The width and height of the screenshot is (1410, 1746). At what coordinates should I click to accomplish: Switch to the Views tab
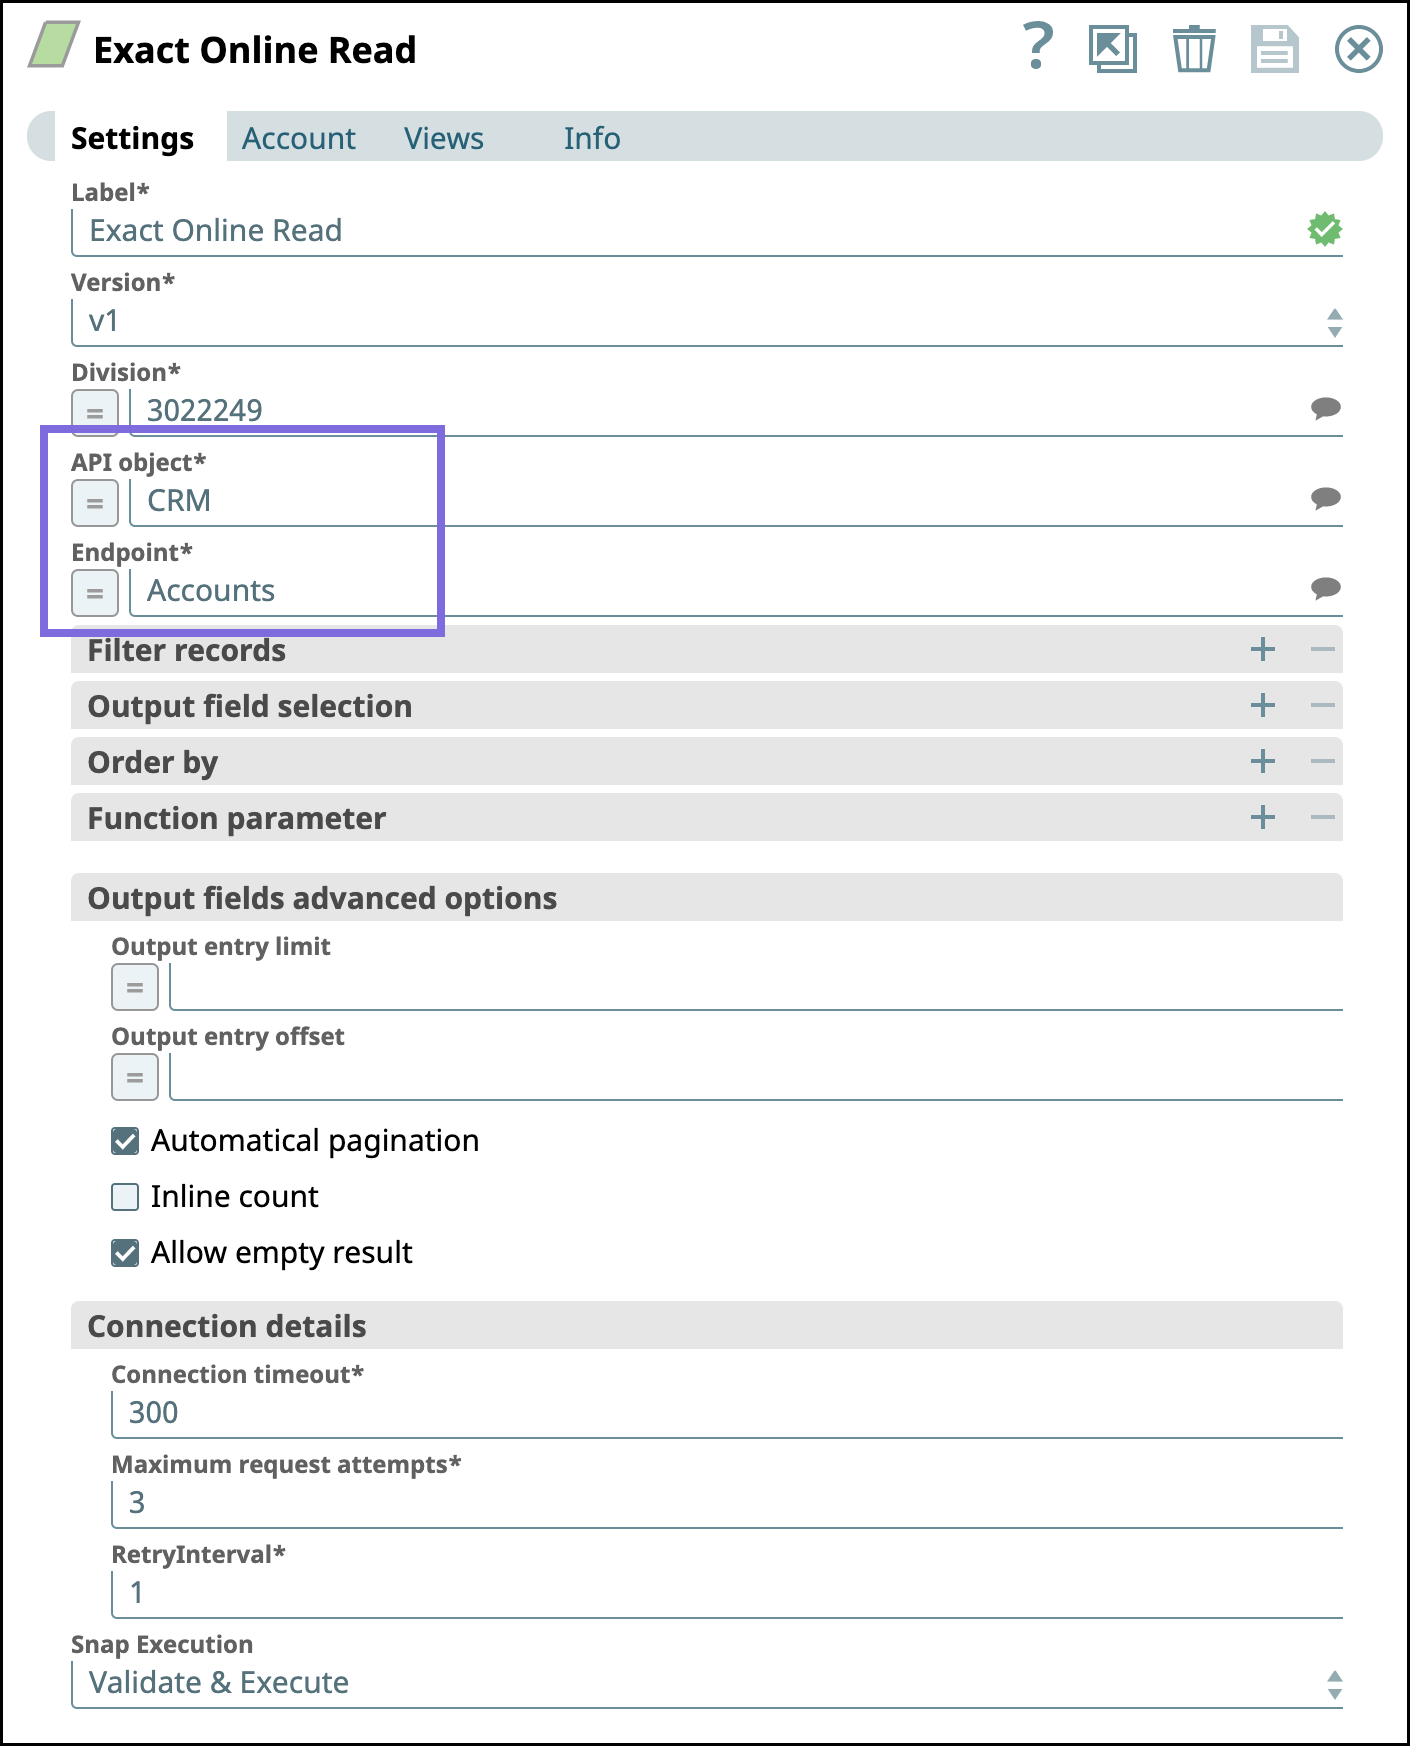tap(444, 138)
